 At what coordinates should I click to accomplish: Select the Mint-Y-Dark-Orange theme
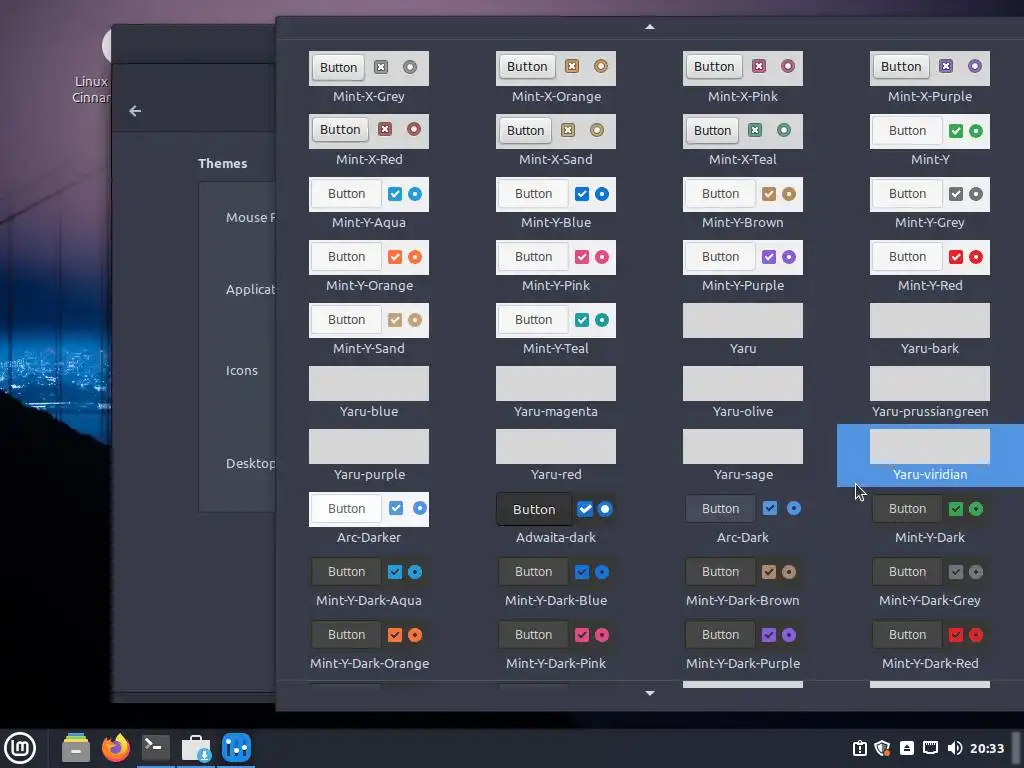click(369, 645)
